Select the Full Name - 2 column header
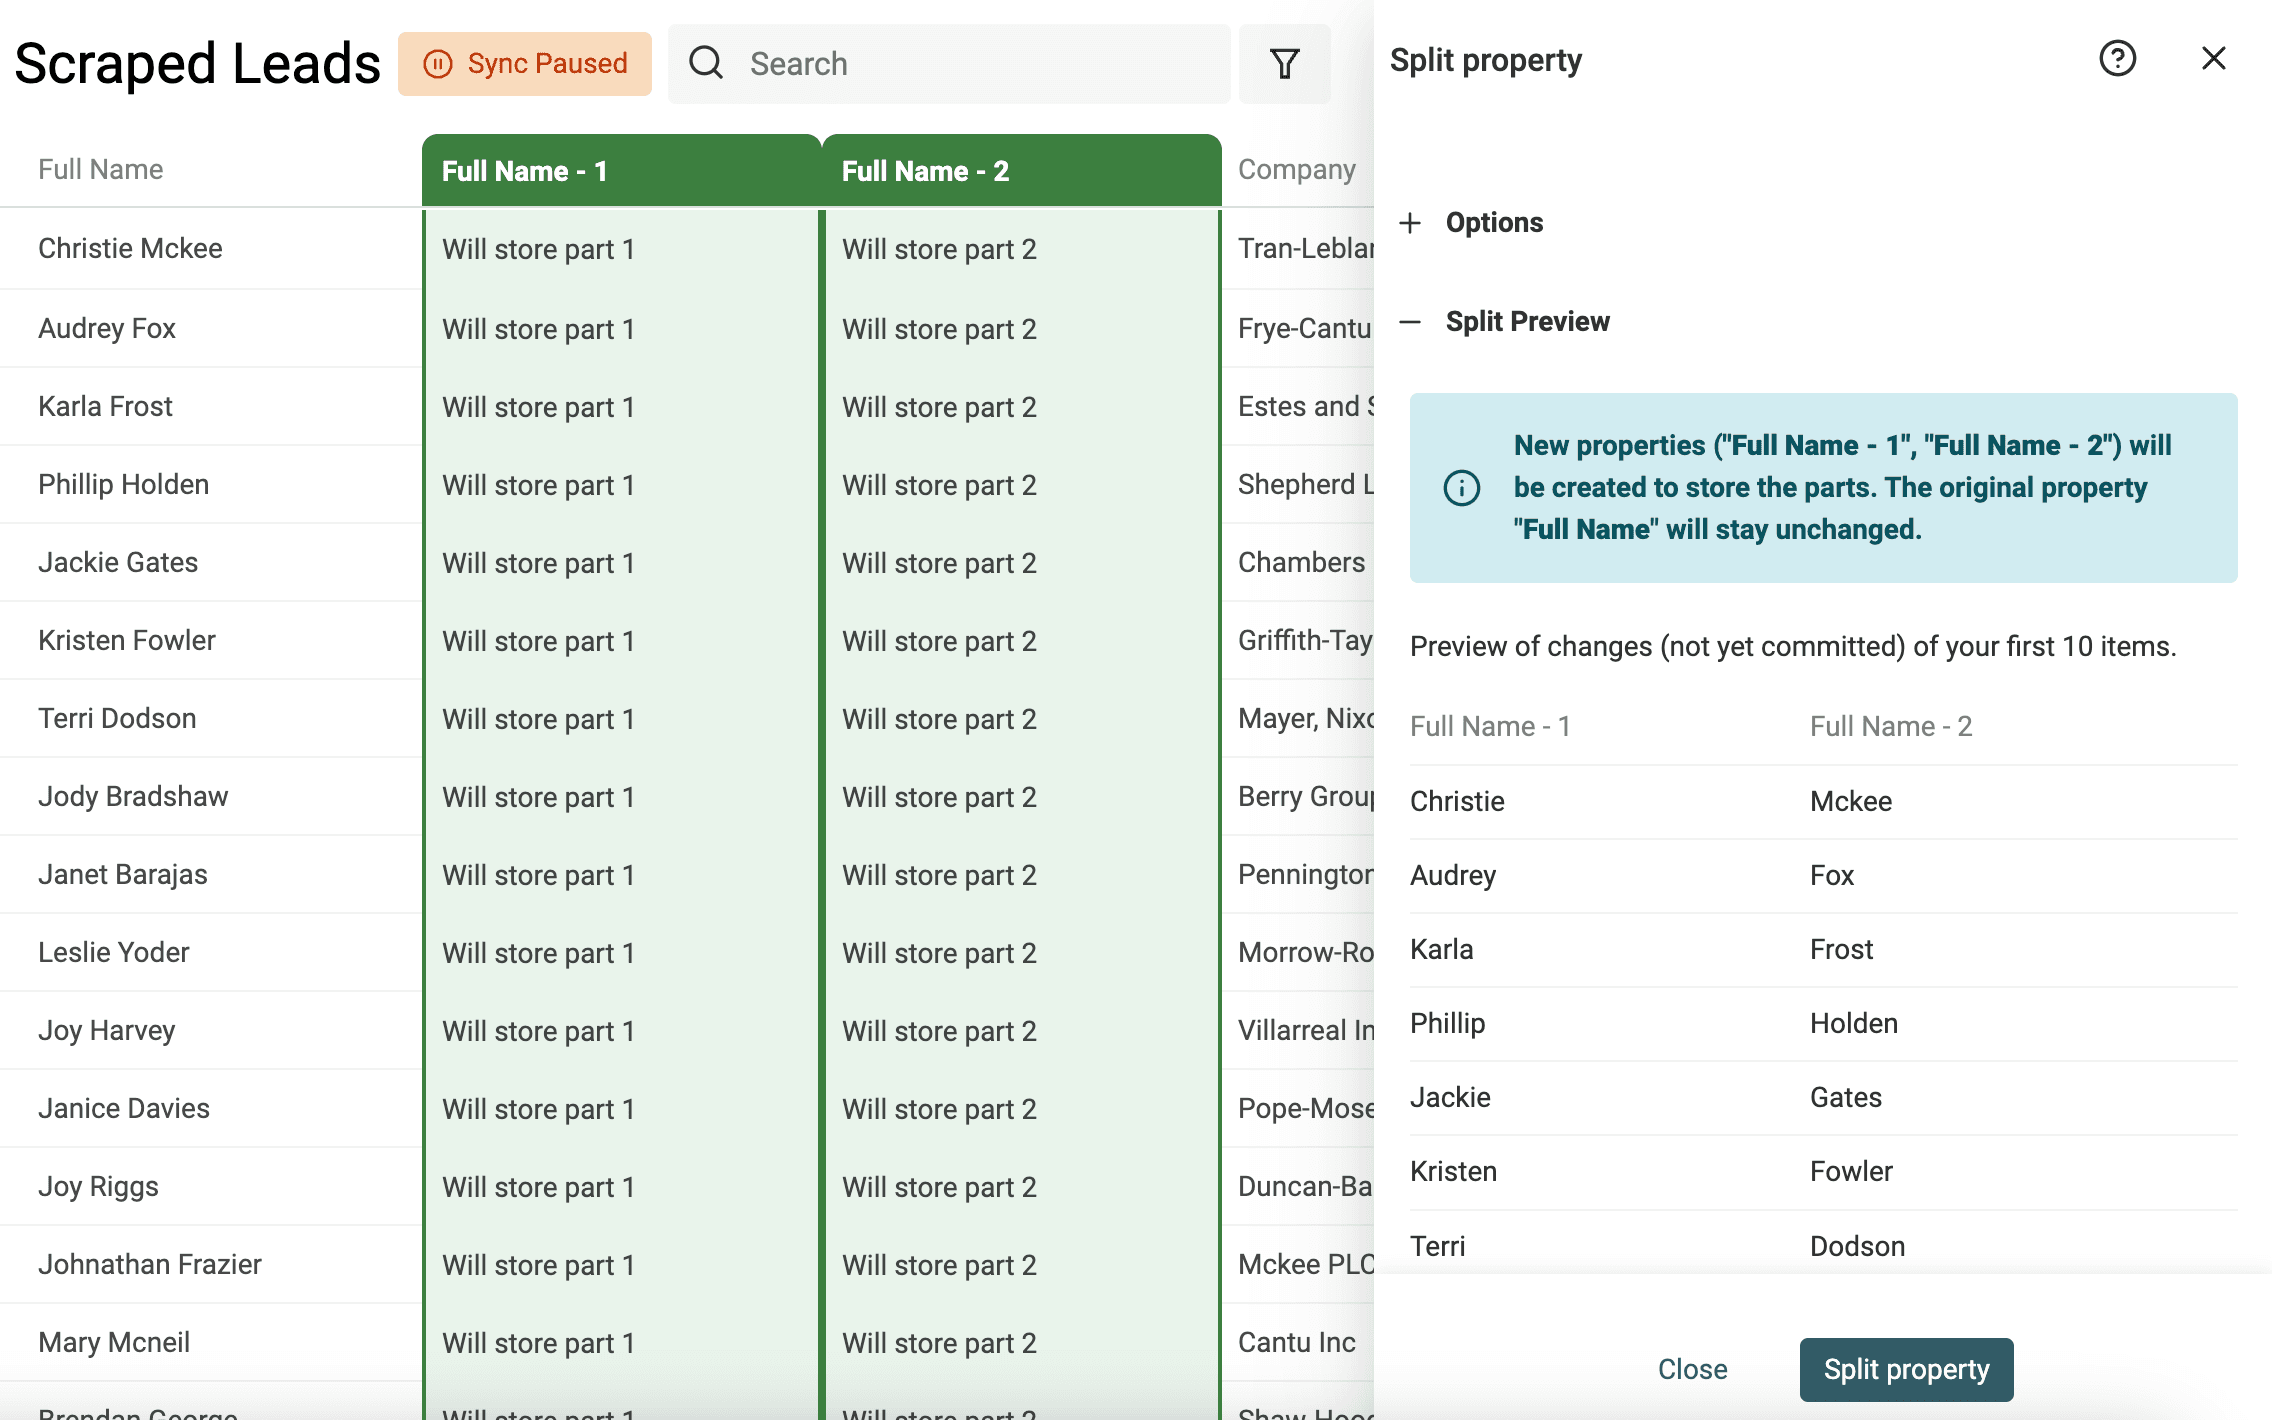Image resolution: width=2272 pixels, height=1420 pixels. pyautogui.click(x=1022, y=171)
